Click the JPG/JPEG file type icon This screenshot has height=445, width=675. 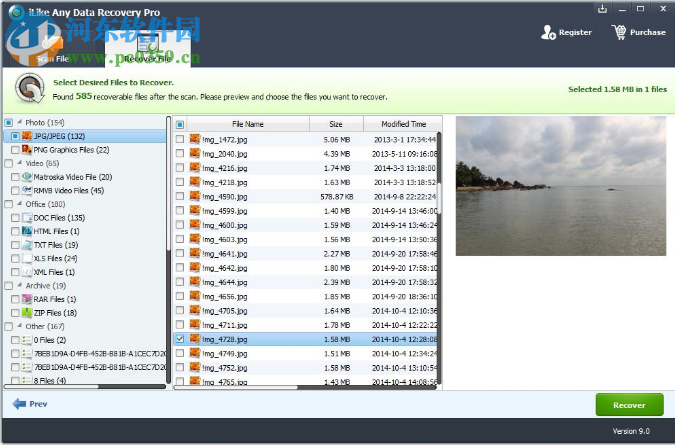27,136
